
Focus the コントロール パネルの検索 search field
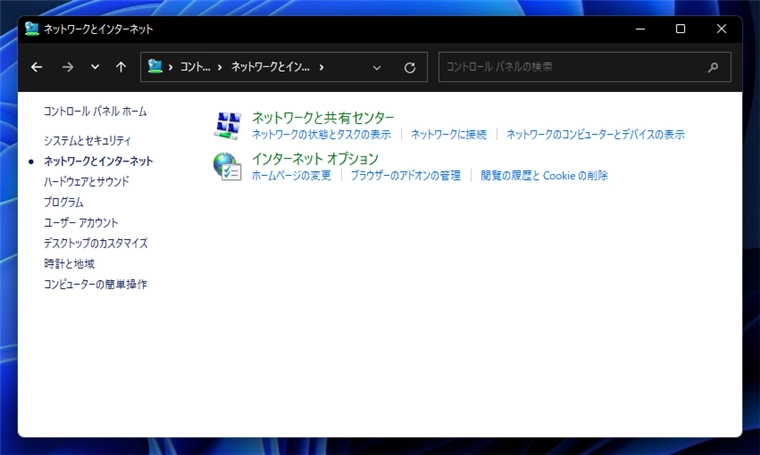click(585, 67)
